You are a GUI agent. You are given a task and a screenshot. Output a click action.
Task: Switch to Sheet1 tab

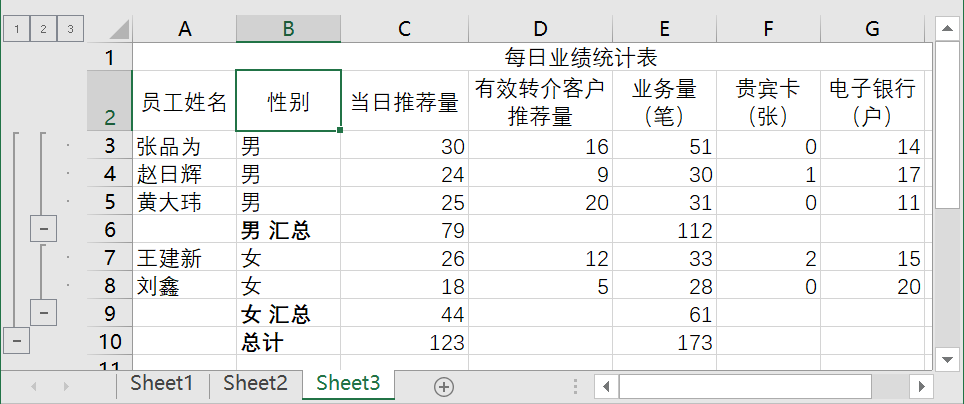(161, 383)
